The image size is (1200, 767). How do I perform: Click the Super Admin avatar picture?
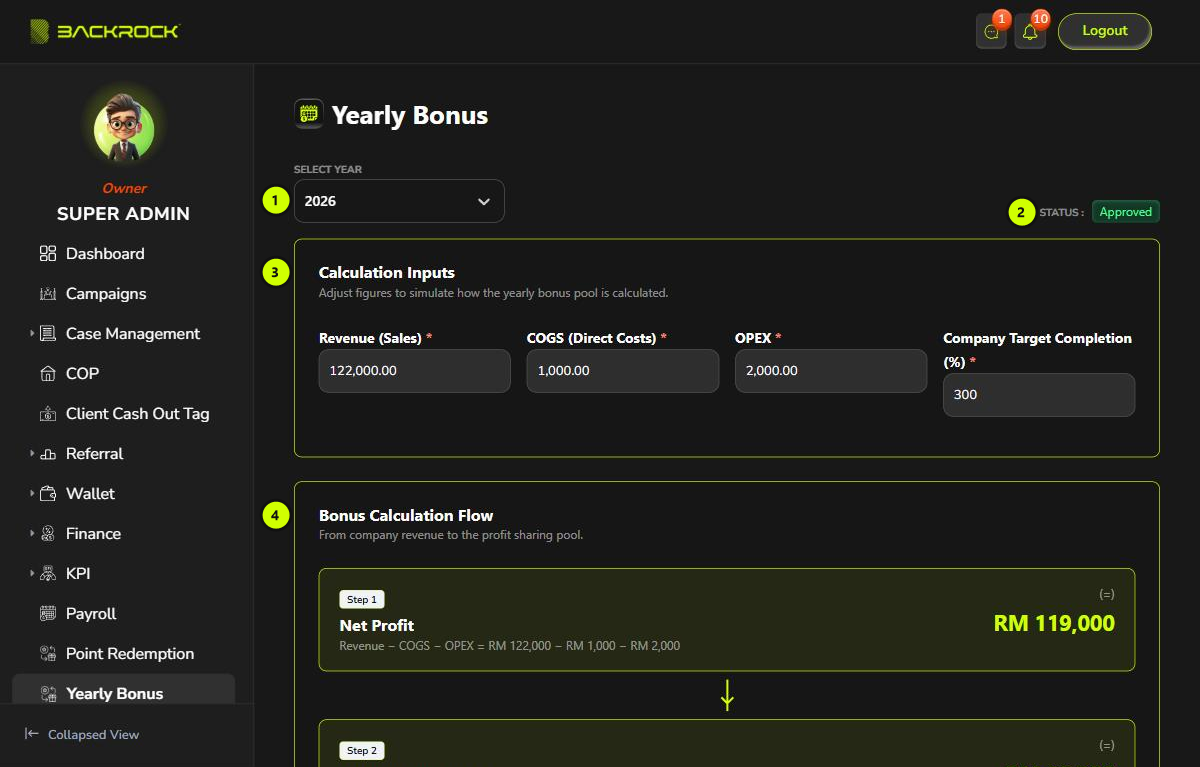pyautogui.click(x=124, y=129)
